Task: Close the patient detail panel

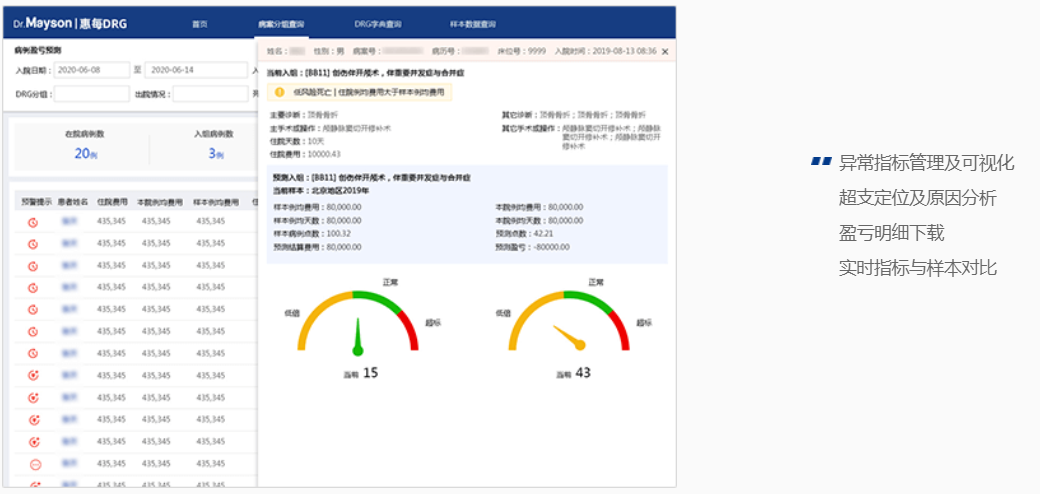Action: coord(665,51)
